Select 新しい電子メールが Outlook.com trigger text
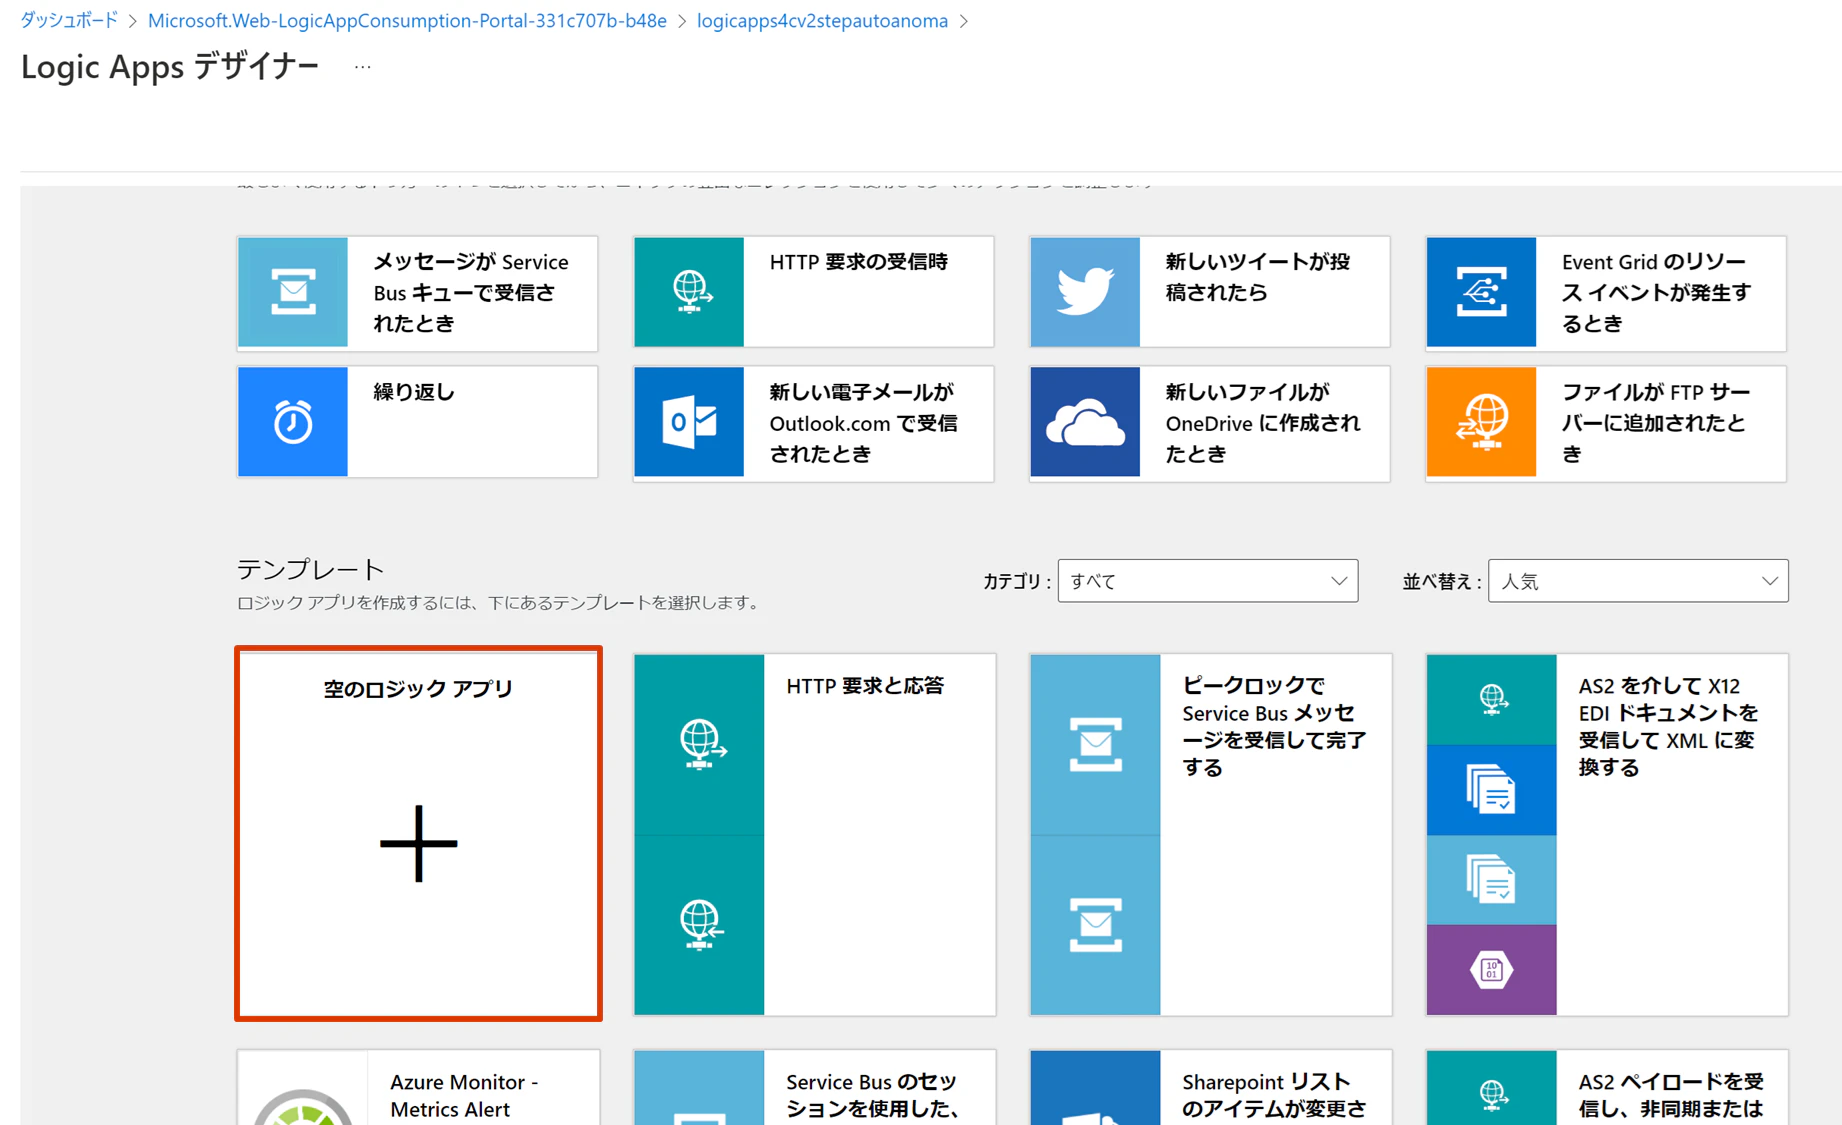The image size is (1842, 1125). click(x=864, y=423)
